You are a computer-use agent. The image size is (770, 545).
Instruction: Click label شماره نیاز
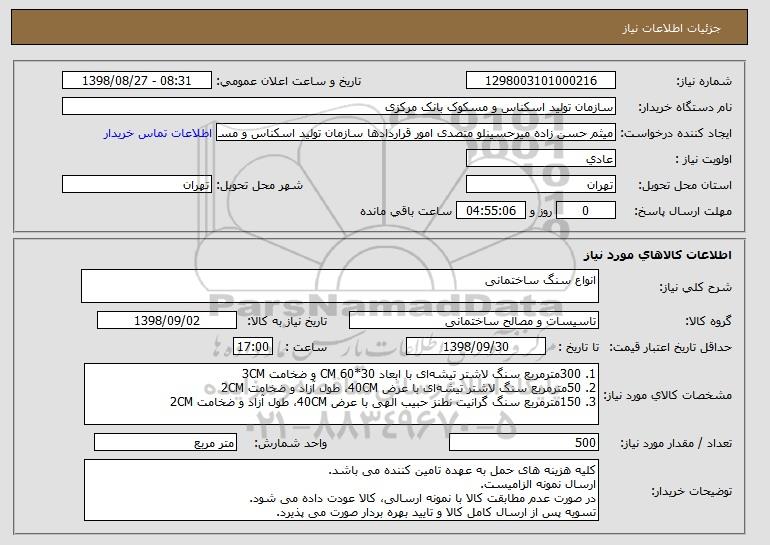tap(704, 81)
